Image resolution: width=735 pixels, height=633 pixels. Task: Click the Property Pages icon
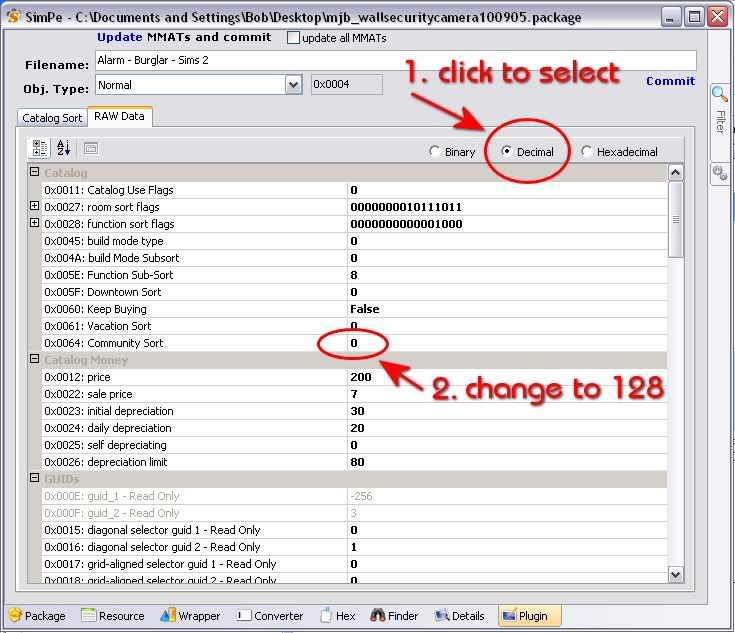coord(90,148)
